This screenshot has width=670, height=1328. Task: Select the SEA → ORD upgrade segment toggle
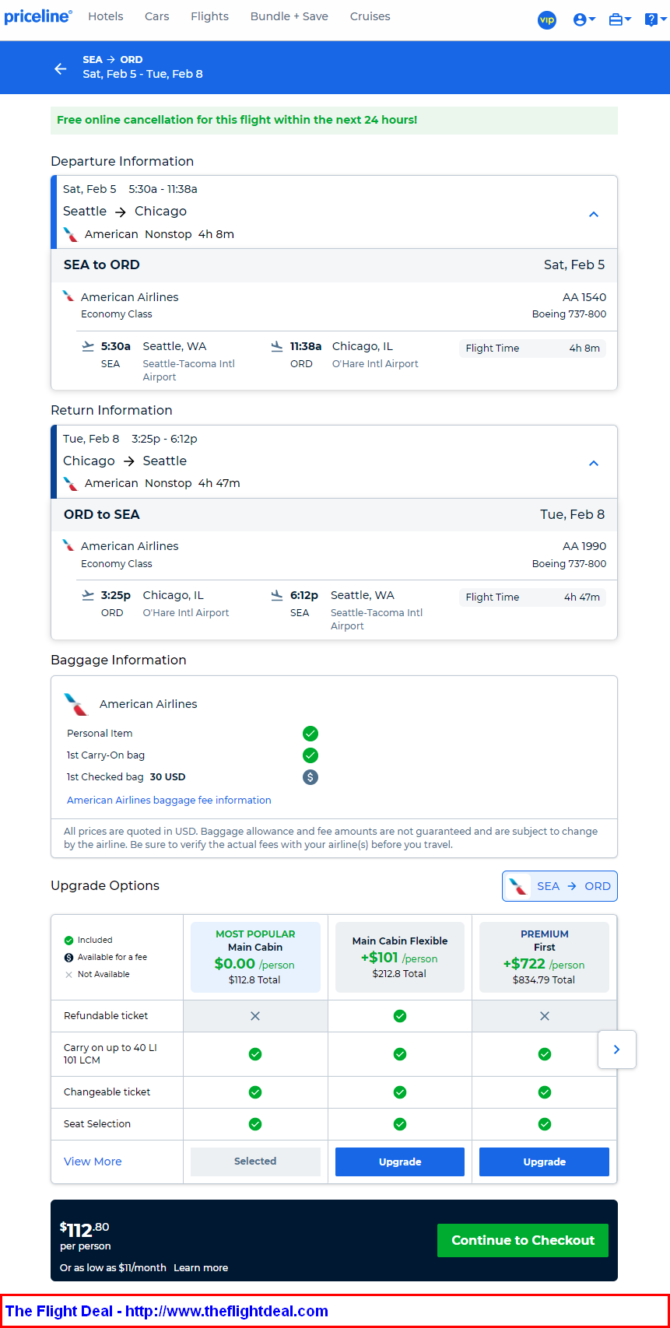click(x=560, y=886)
